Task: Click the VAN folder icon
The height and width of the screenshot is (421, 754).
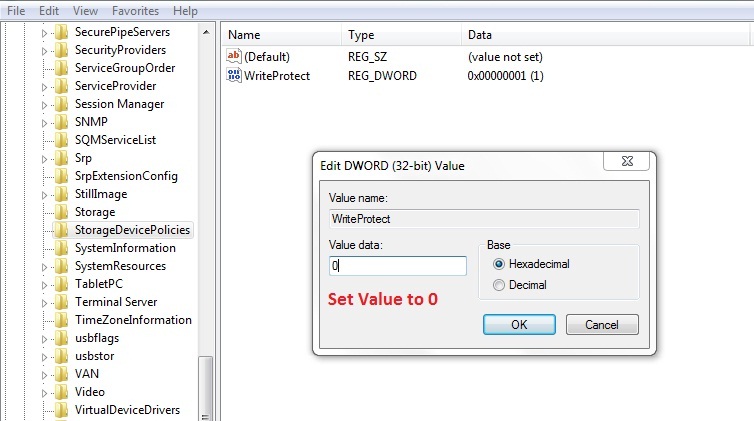Action: click(62, 374)
